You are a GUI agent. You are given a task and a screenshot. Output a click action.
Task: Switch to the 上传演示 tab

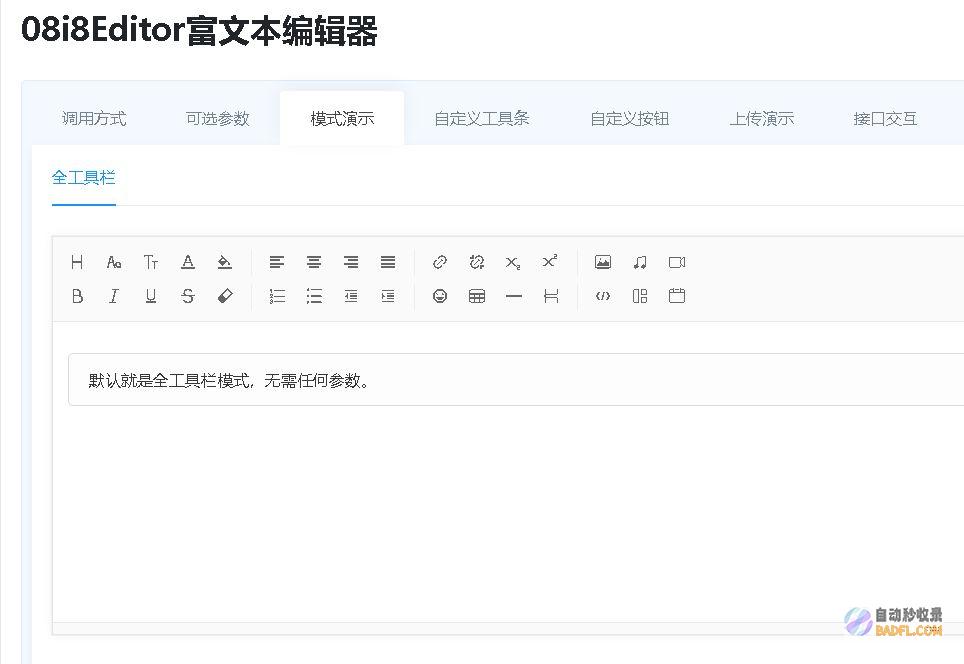click(x=762, y=118)
